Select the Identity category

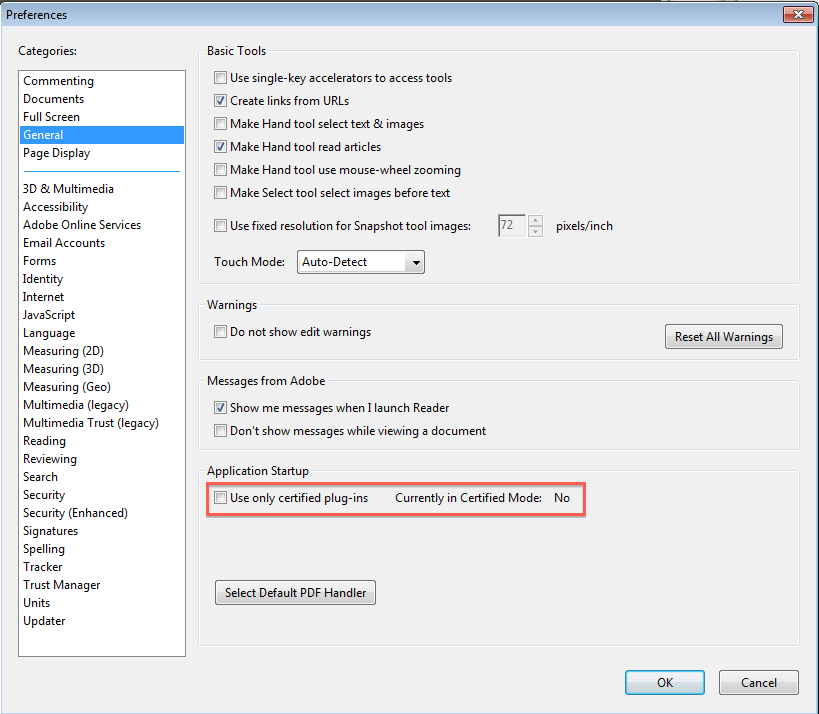click(x=102, y=279)
